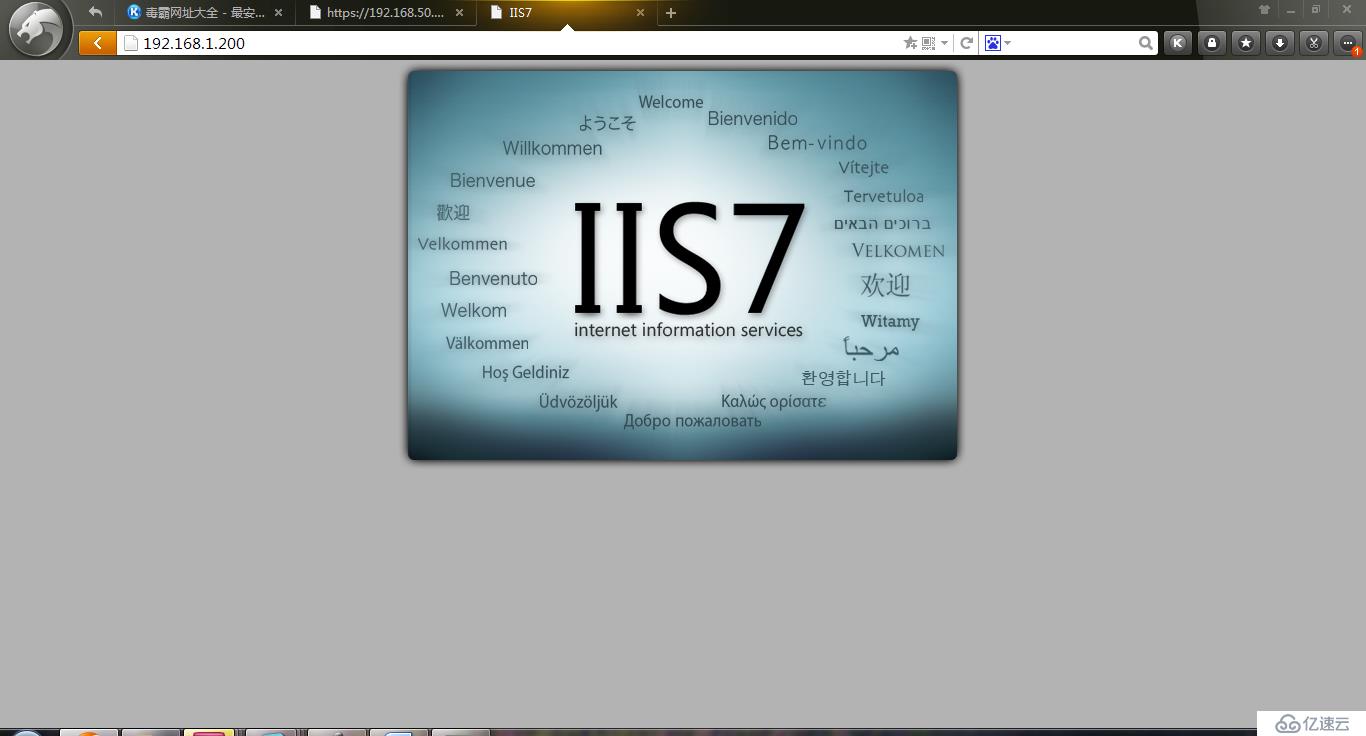Screen dimensions: 1366x736
Task: Click the page icon in address bar
Action: (x=130, y=43)
